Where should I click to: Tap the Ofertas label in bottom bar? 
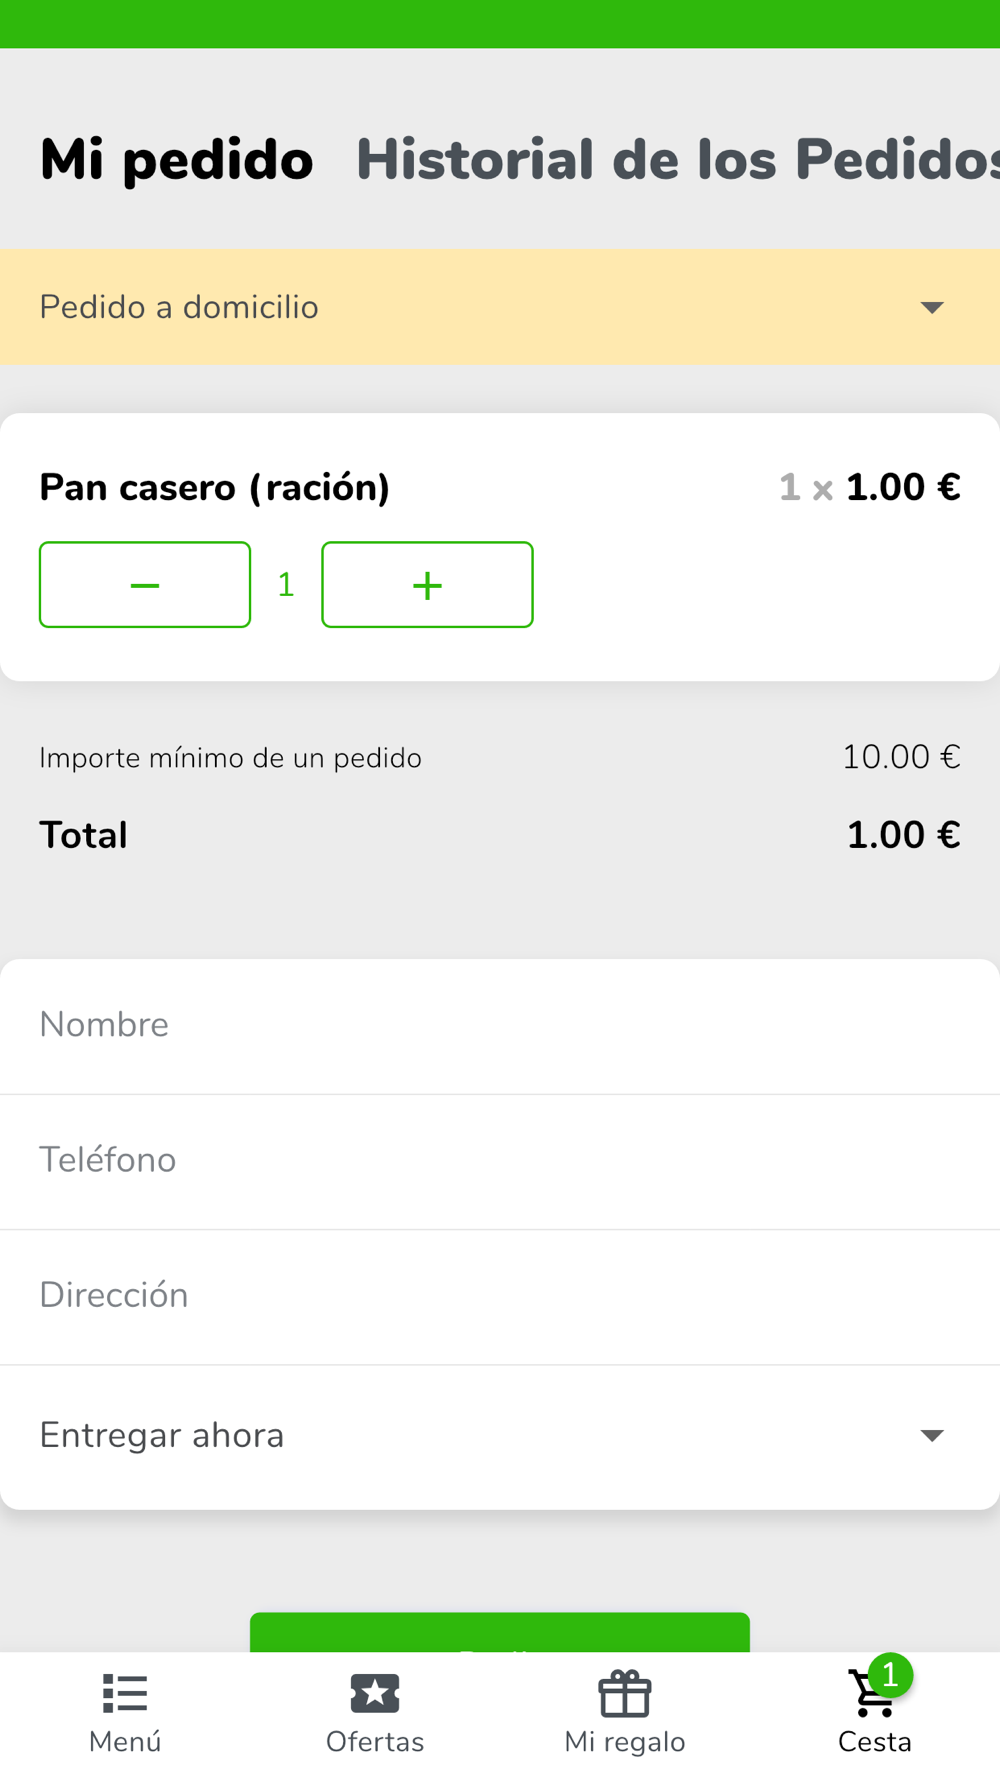pyautogui.click(x=375, y=1742)
